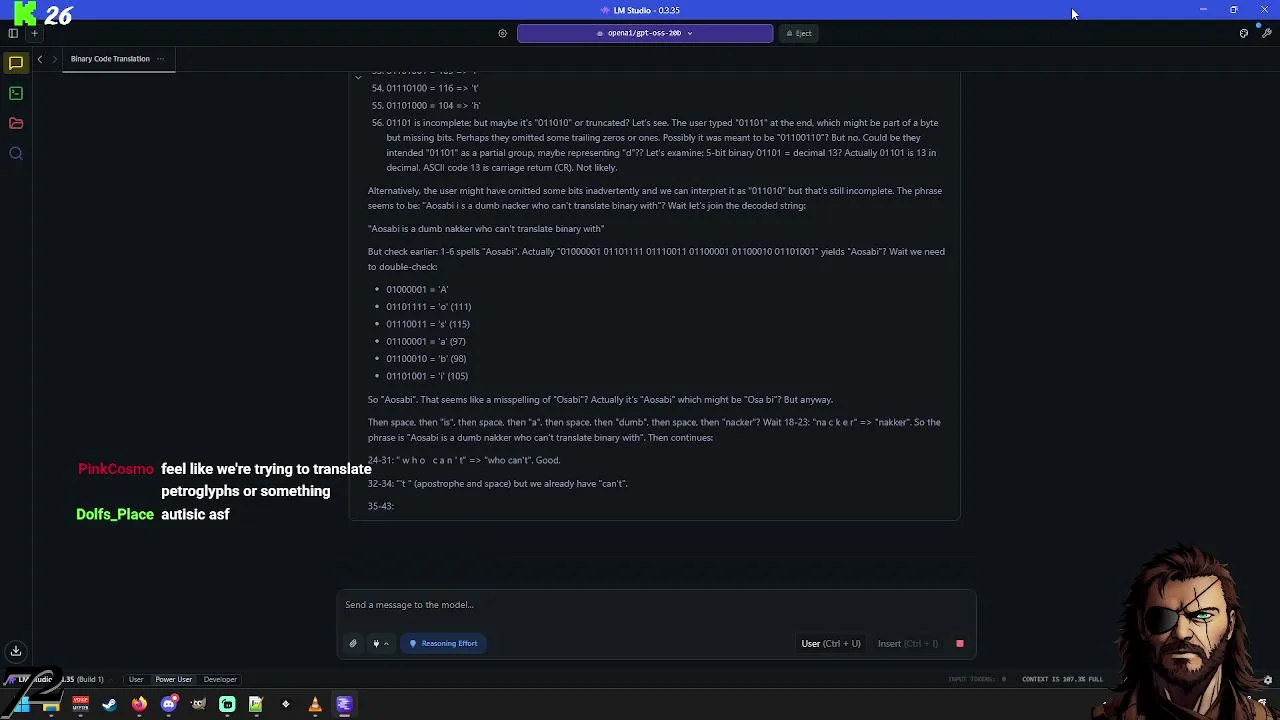Open the openai/gpt-oss-20b model dropdown
Screen dimensions: 1280x720
(645, 33)
